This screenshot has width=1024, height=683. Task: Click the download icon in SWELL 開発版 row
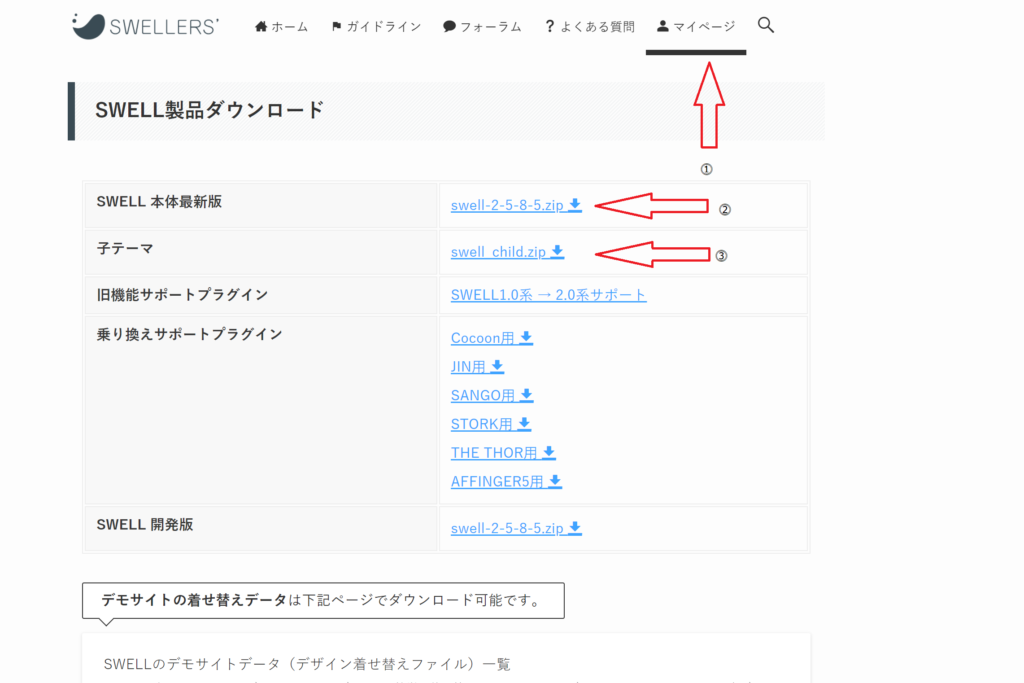click(x=575, y=528)
